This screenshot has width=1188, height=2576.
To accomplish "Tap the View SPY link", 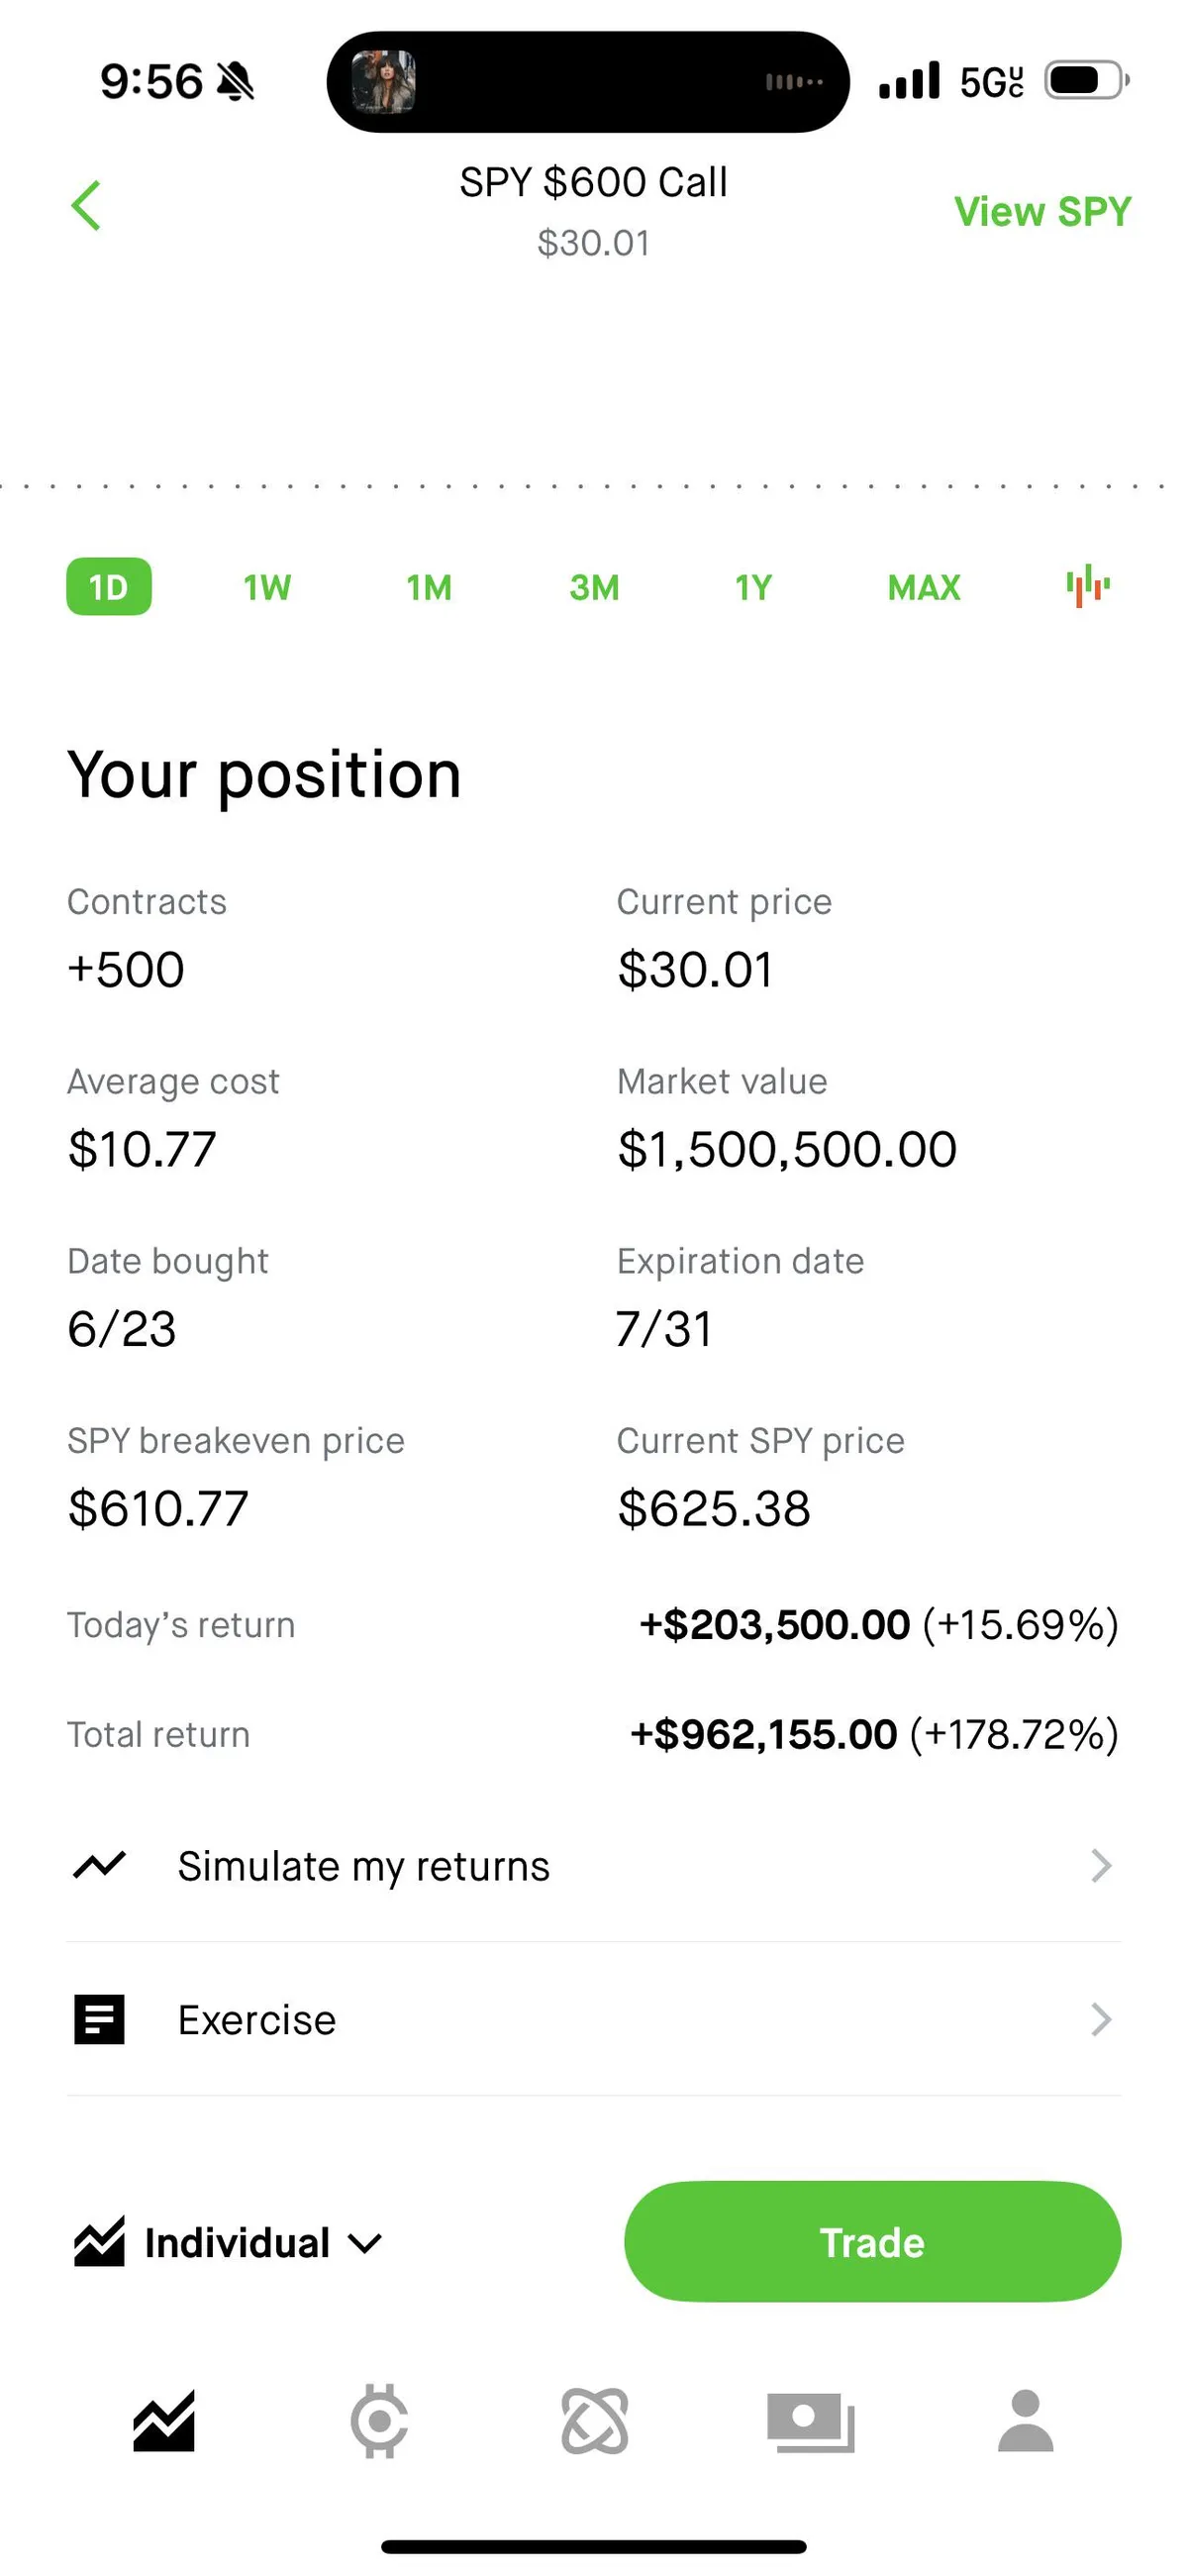I will [x=1042, y=212].
